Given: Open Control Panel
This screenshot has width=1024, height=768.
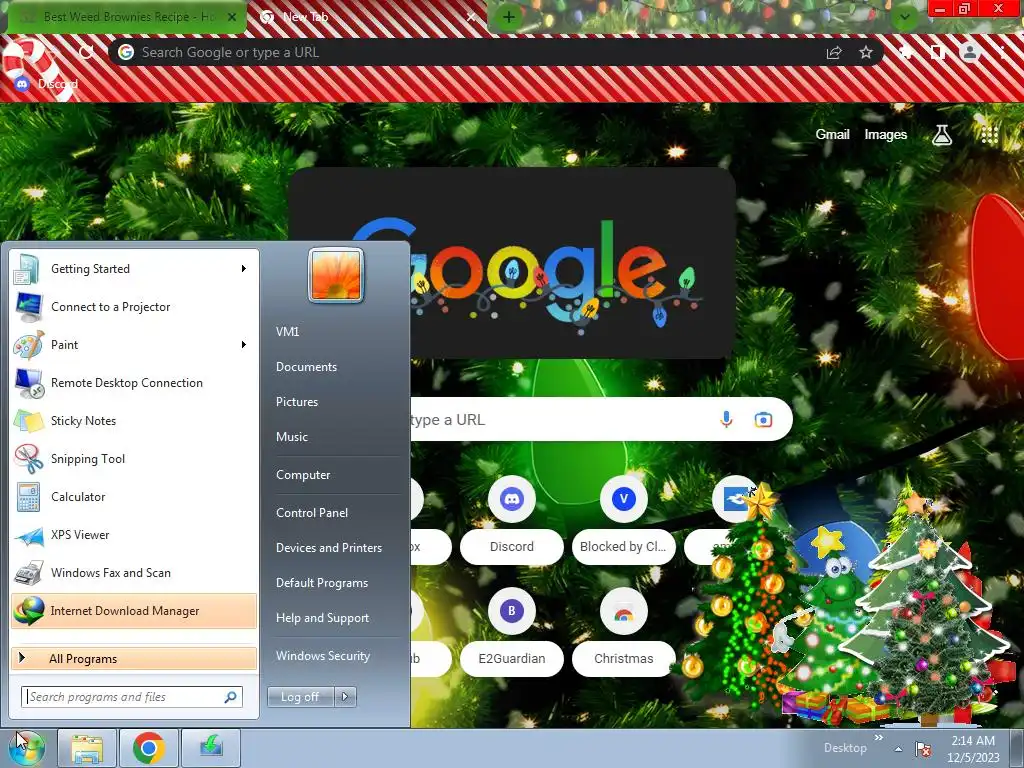Looking at the screenshot, I should [x=312, y=513].
